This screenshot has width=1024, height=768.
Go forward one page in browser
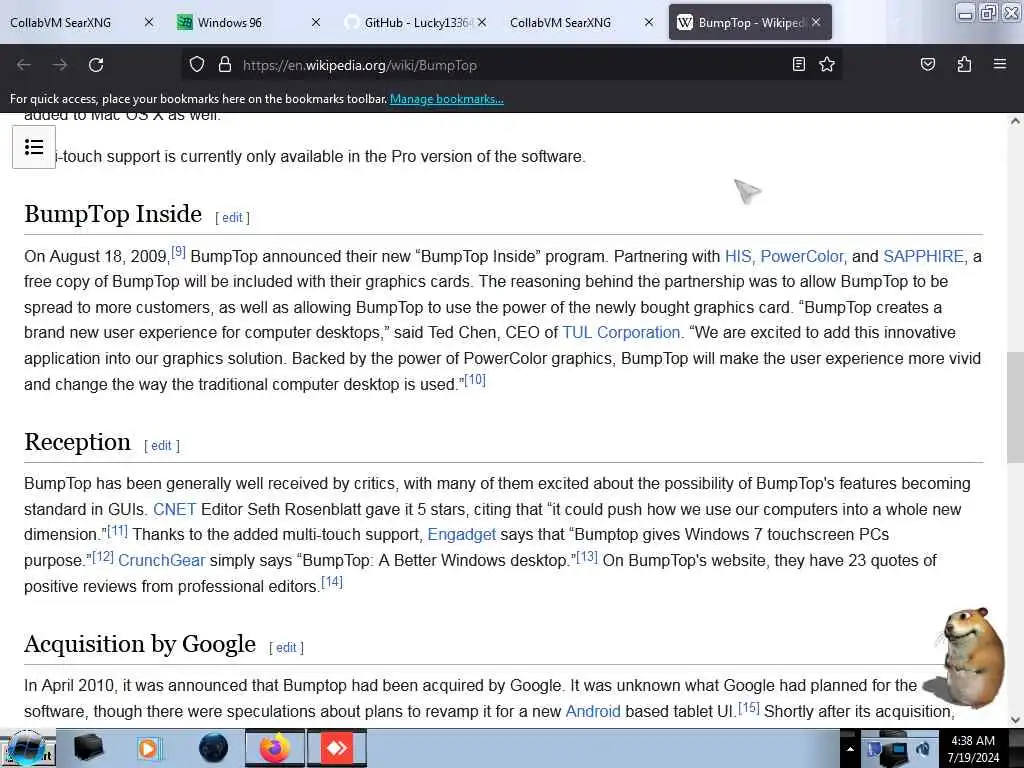(x=60, y=65)
